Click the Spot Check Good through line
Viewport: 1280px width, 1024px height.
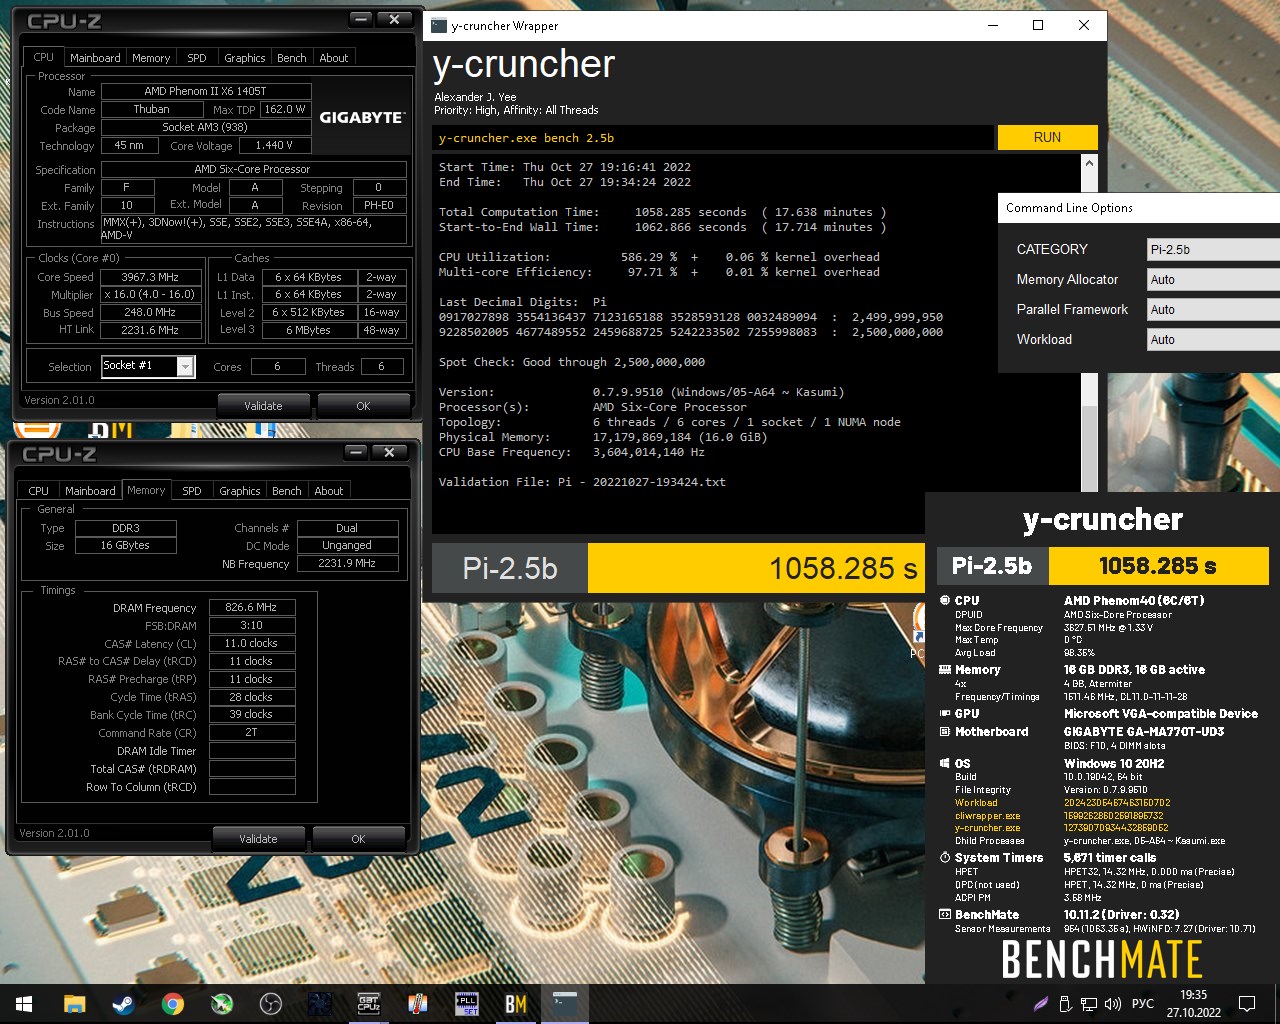pos(572,362)
